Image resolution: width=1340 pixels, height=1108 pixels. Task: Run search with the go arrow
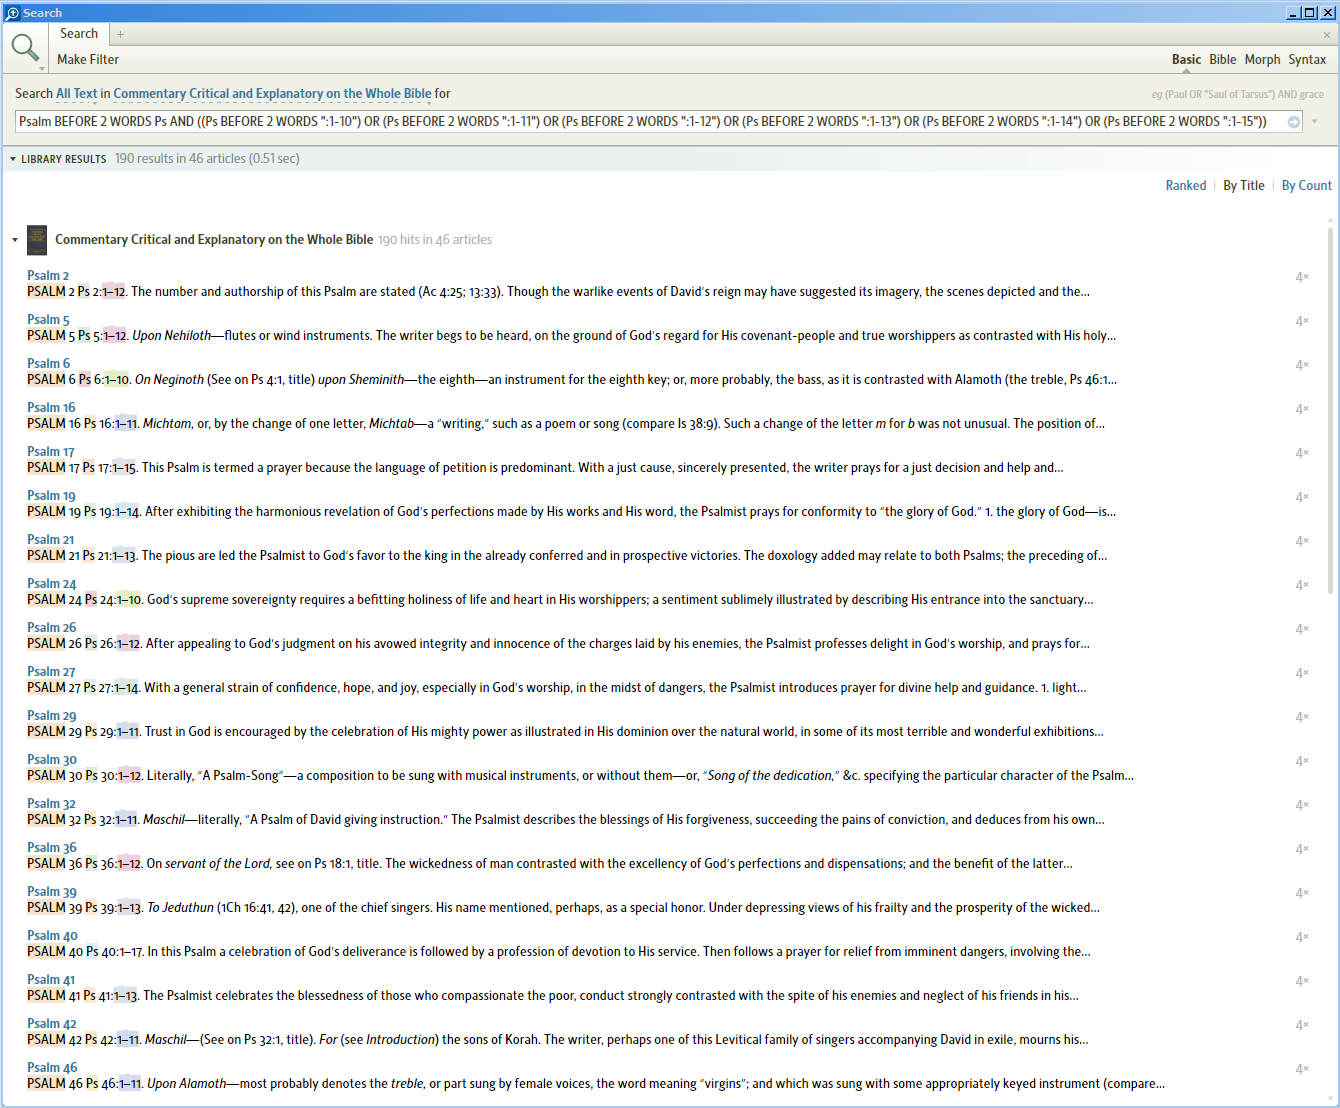(1294, 122)
